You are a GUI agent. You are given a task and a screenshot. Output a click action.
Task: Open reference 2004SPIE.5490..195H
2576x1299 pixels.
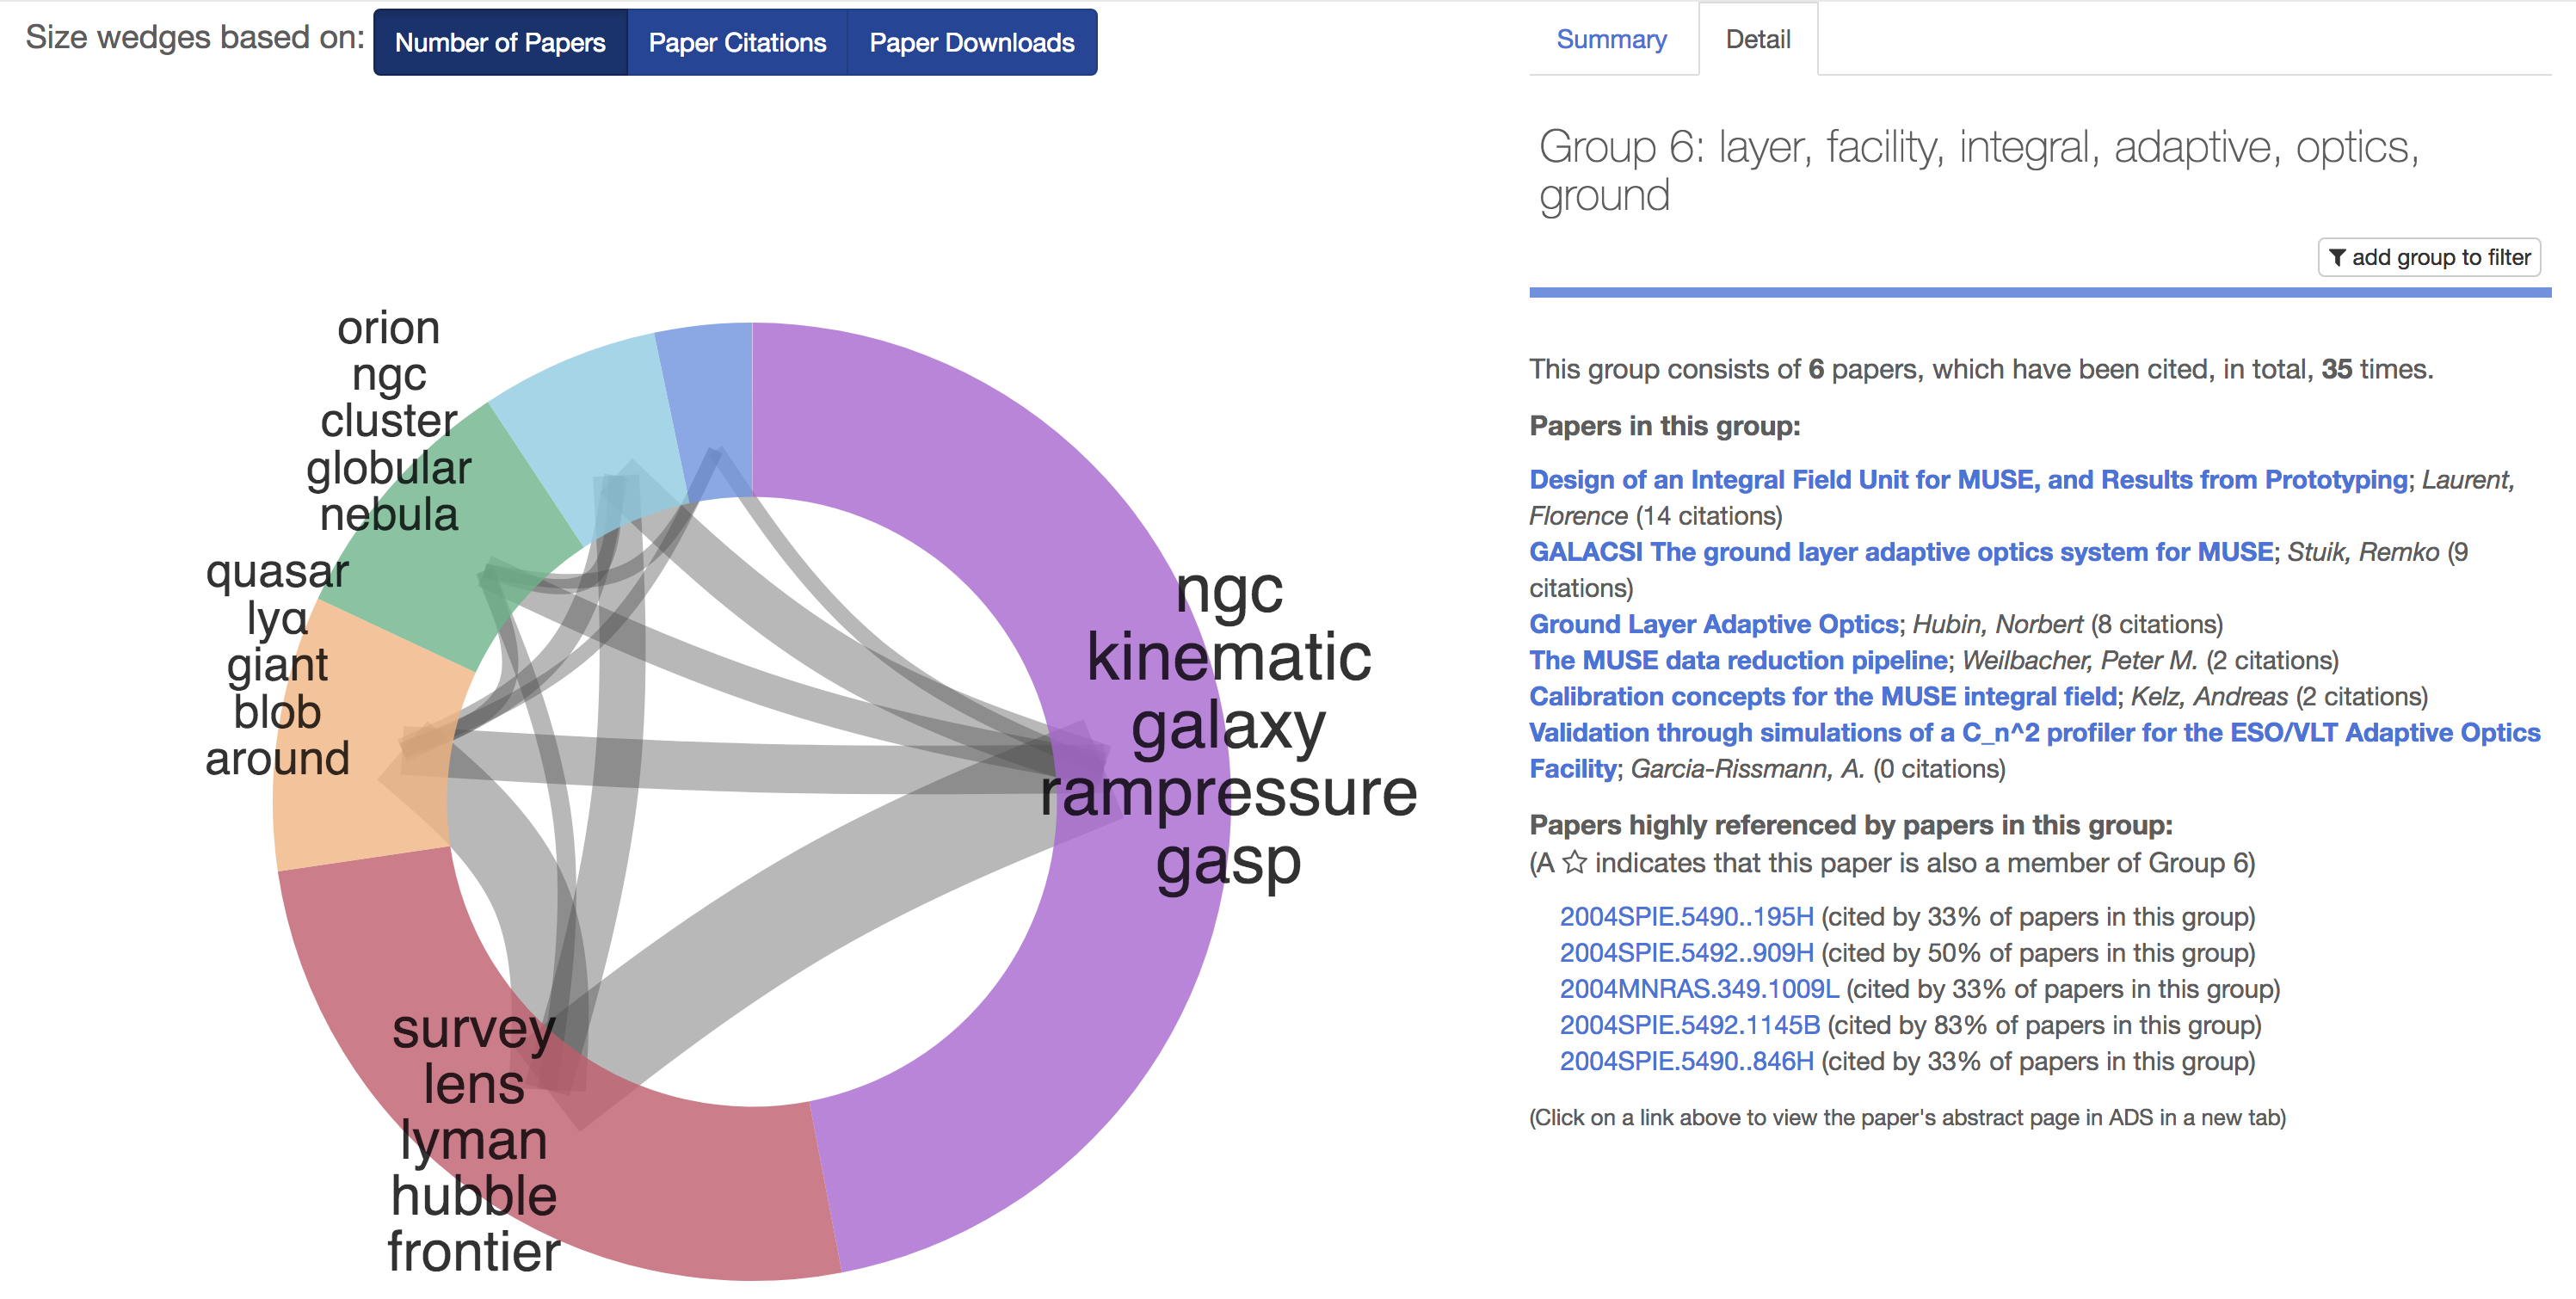point(1686,917)
